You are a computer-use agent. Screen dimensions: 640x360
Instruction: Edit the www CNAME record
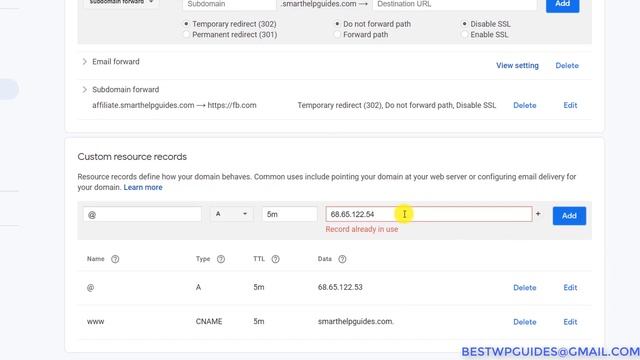coord(570,322)
